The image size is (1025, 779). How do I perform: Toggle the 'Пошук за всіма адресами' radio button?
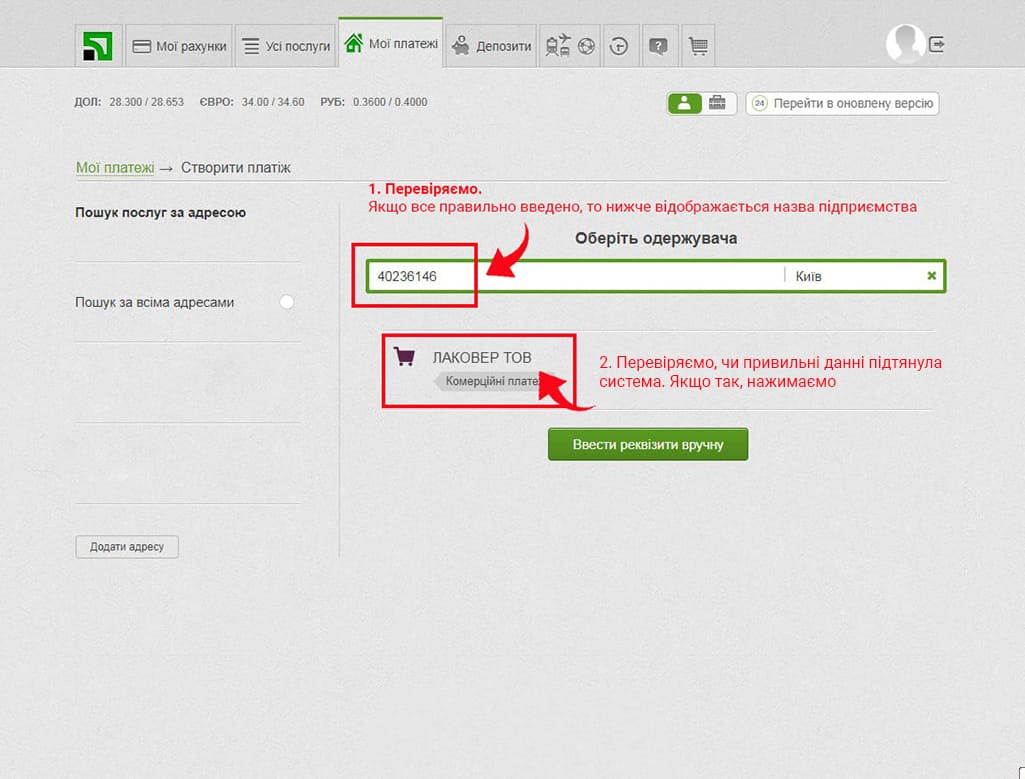coord(287,302)
